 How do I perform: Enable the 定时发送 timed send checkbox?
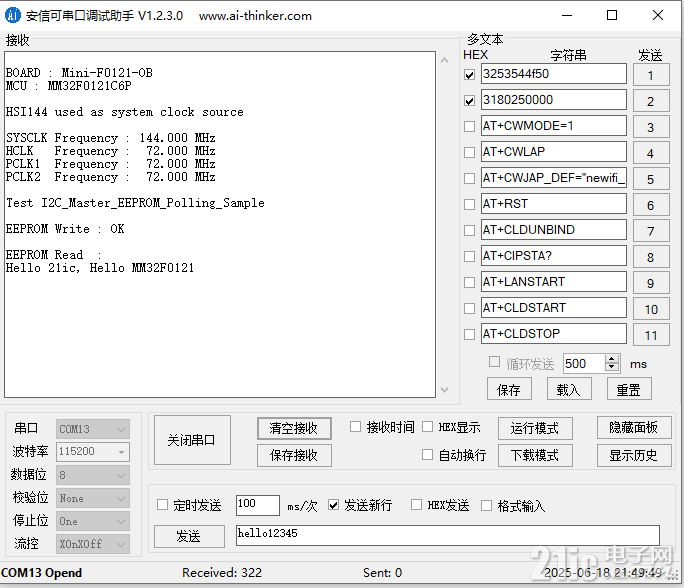coord(162,505)
